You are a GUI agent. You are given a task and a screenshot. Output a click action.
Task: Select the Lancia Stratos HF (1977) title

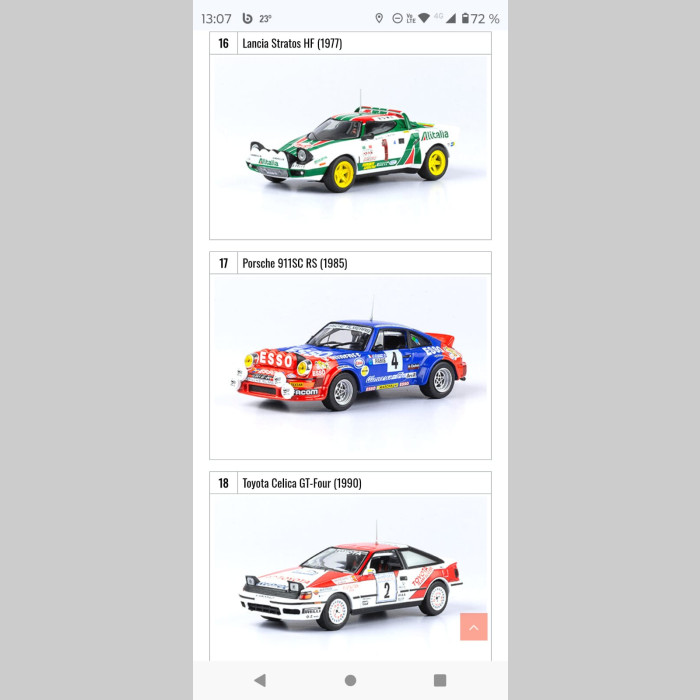point(292,43)
